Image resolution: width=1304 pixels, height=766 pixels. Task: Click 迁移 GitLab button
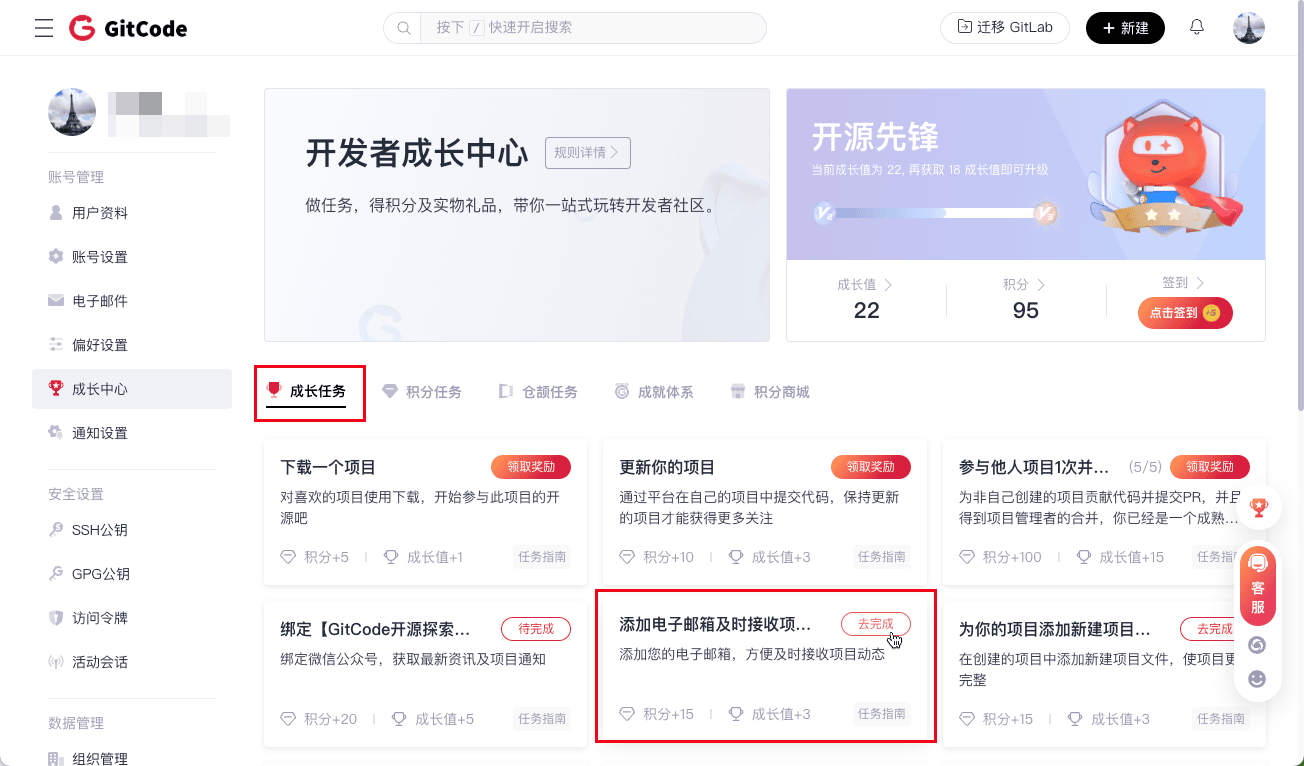point(1004,28)
